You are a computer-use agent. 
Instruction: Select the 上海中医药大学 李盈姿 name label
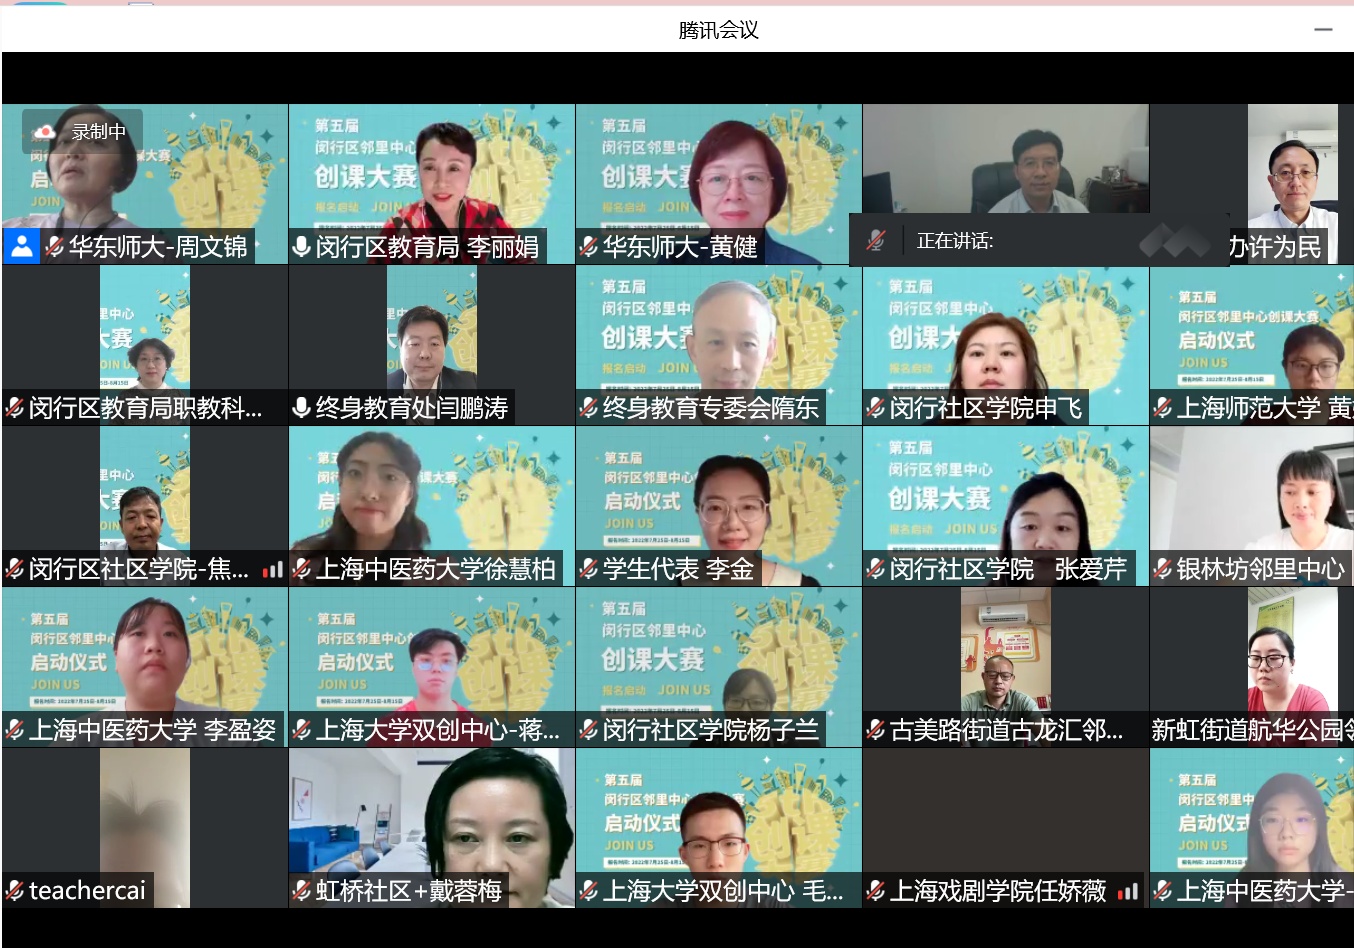[152, 731]
